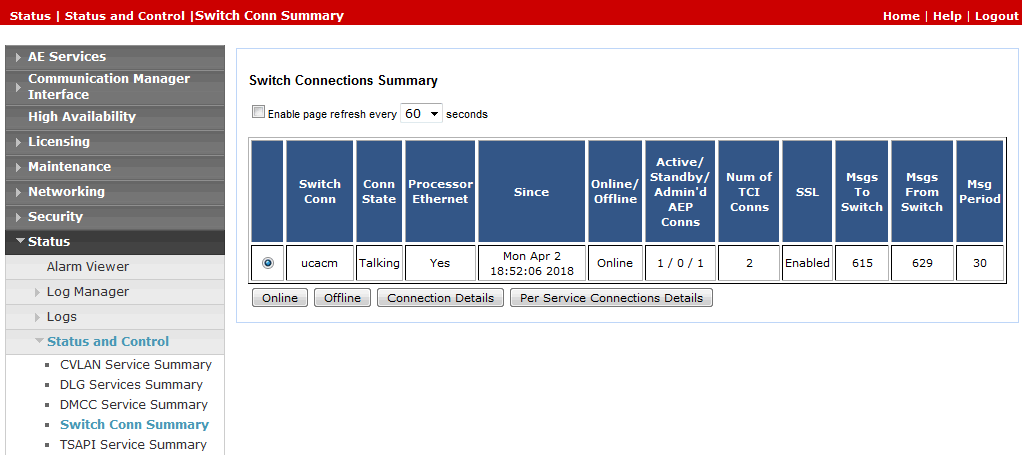
Task: Expand the Maintenance section
Action: [x=69, y=167]
